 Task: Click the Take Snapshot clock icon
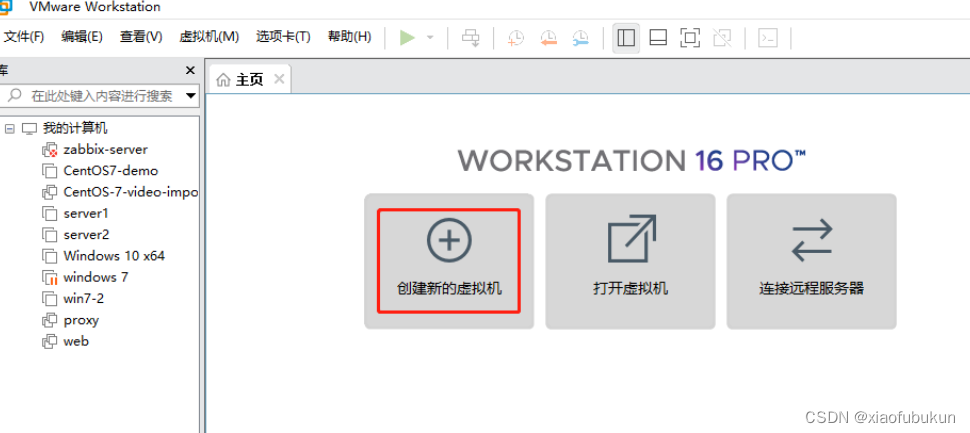pos(515,38)
